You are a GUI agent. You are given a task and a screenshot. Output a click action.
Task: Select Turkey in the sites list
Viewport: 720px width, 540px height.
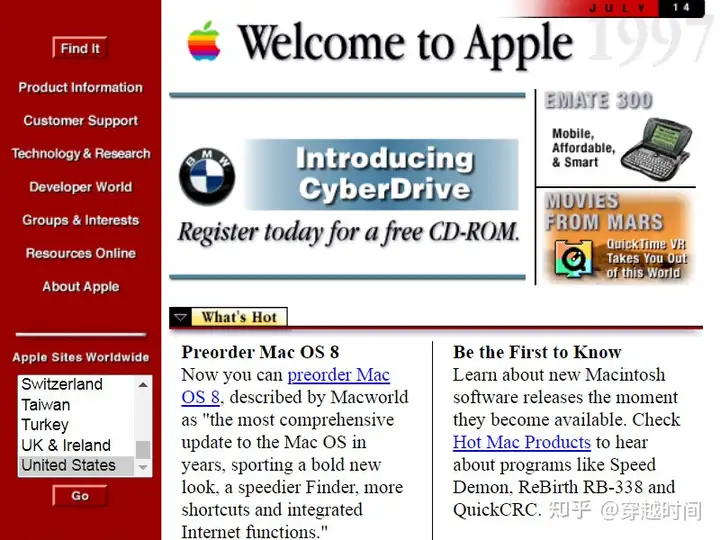pyautogui.click(x=77, y=425)
